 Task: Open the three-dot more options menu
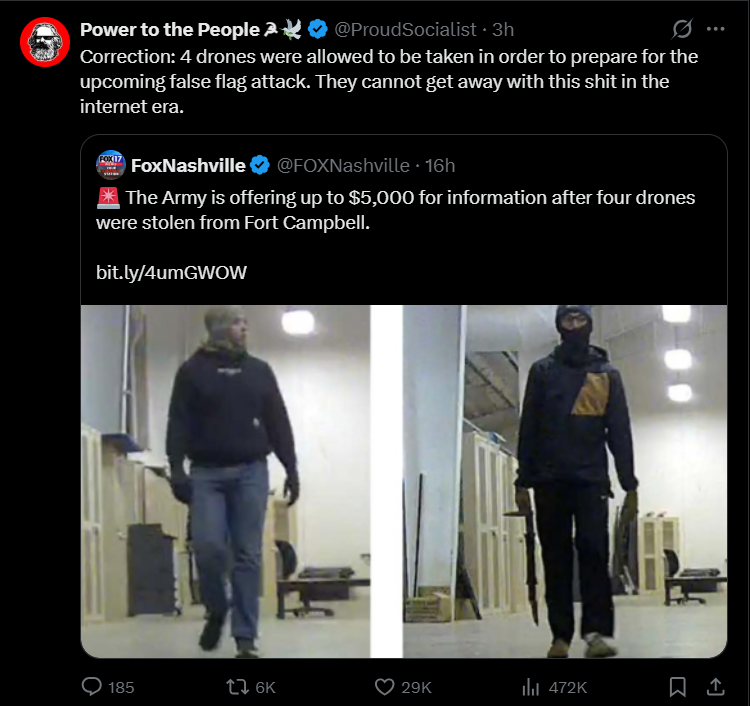[715, 29]
